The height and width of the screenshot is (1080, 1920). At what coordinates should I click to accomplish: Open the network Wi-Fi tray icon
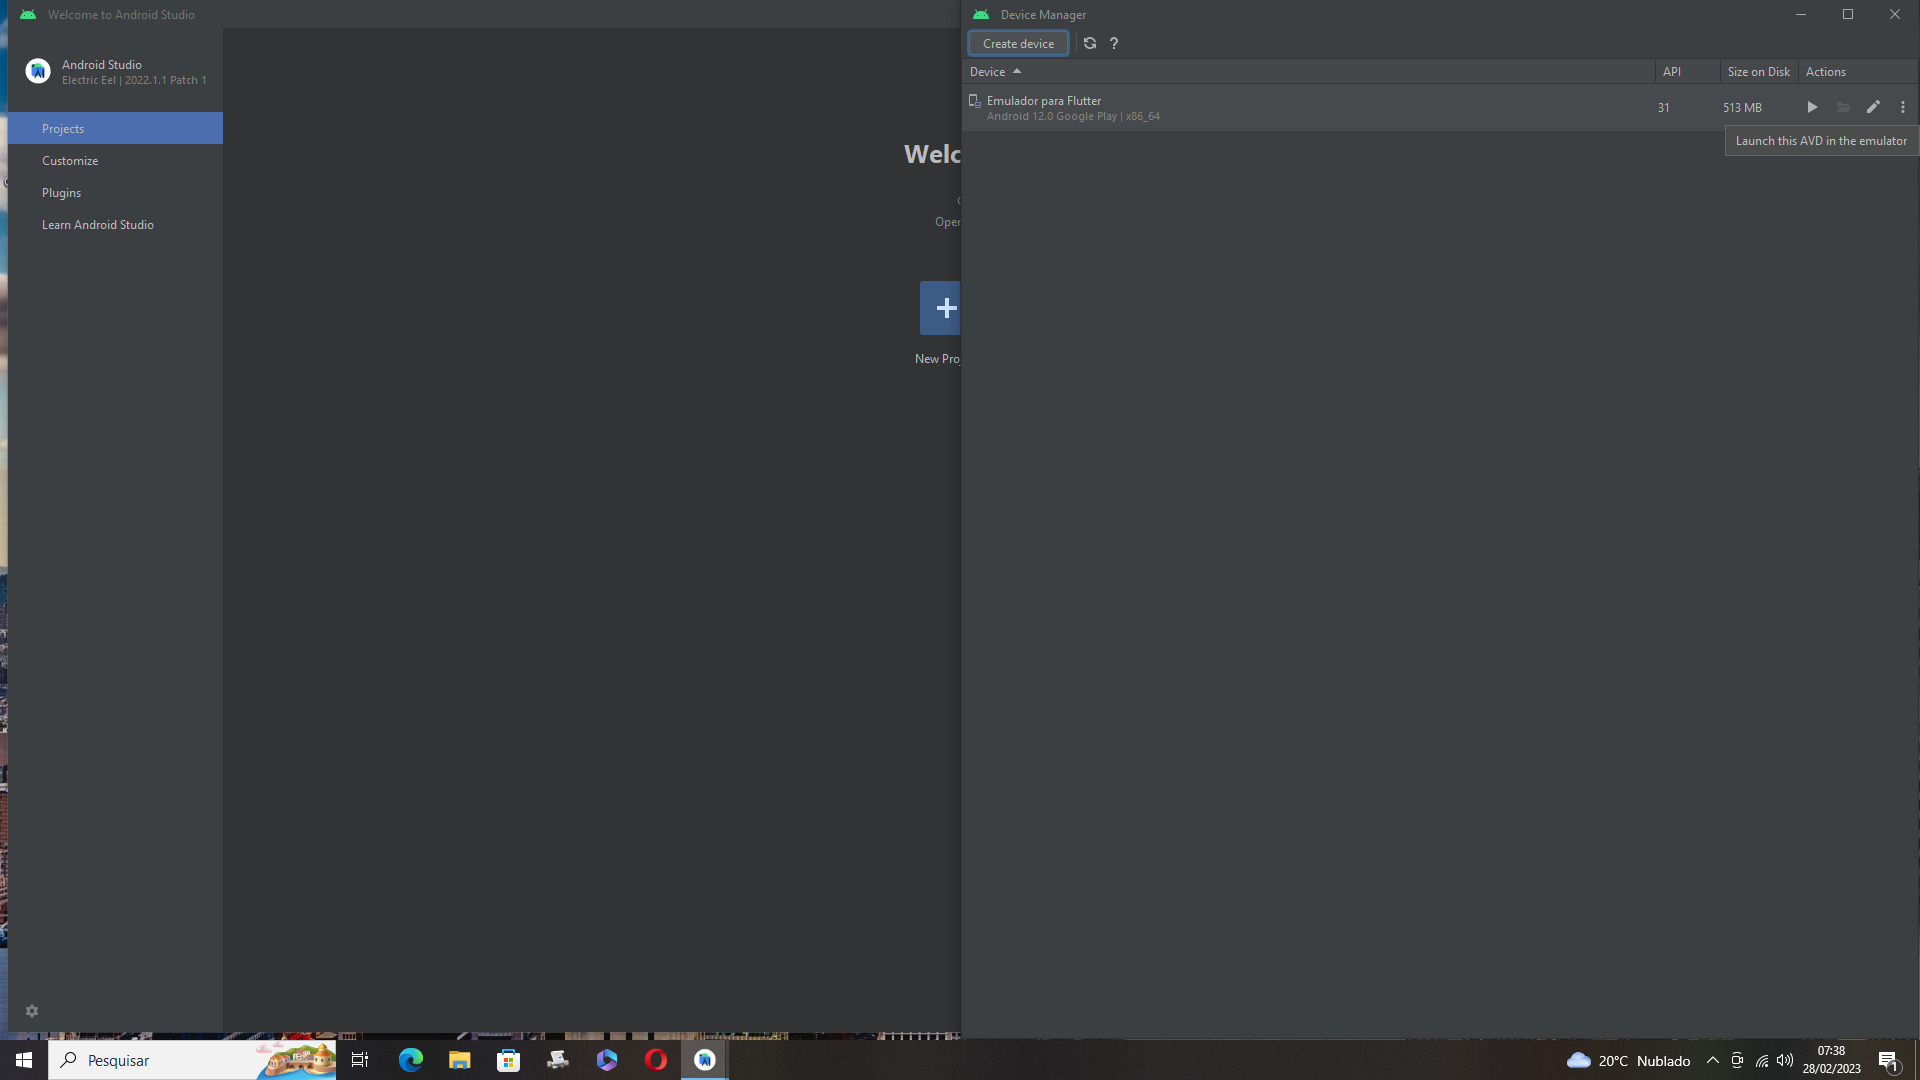pyautogui.click(x=1762, y=1060)
